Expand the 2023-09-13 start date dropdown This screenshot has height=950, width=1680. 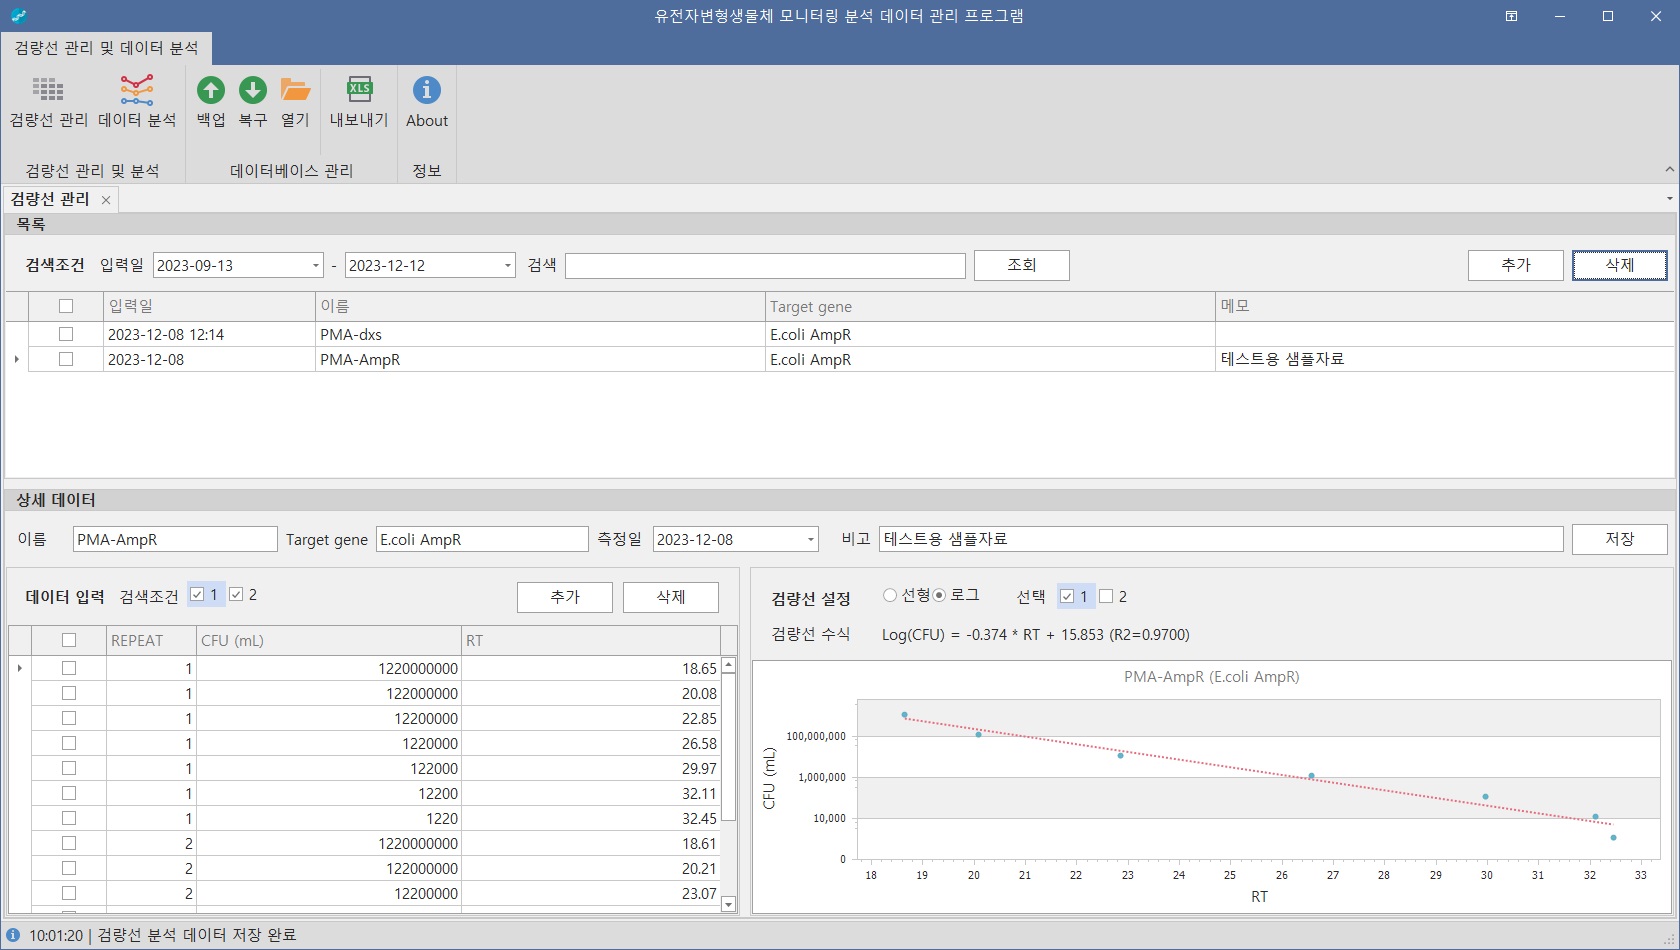[x=316, y=265]
